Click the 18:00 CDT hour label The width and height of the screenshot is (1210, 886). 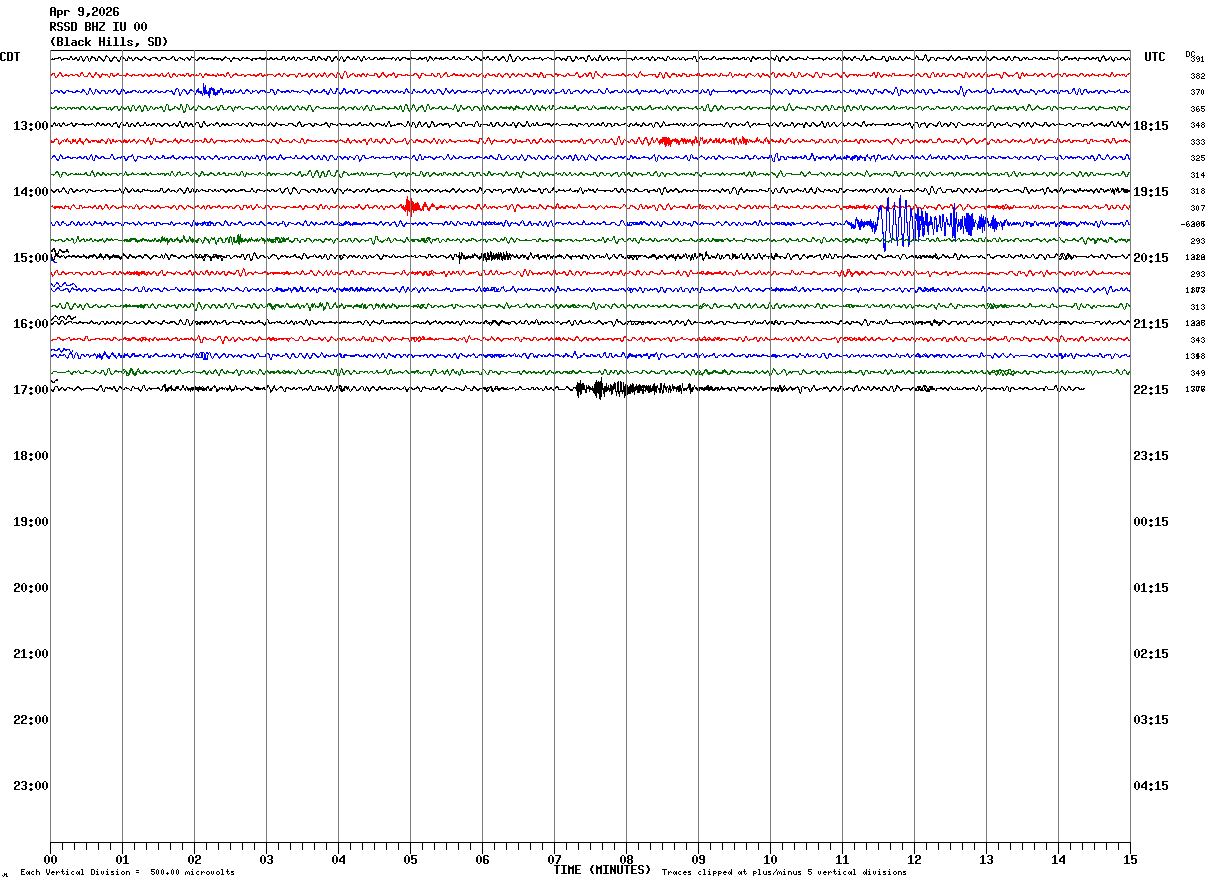click(31, 456)
